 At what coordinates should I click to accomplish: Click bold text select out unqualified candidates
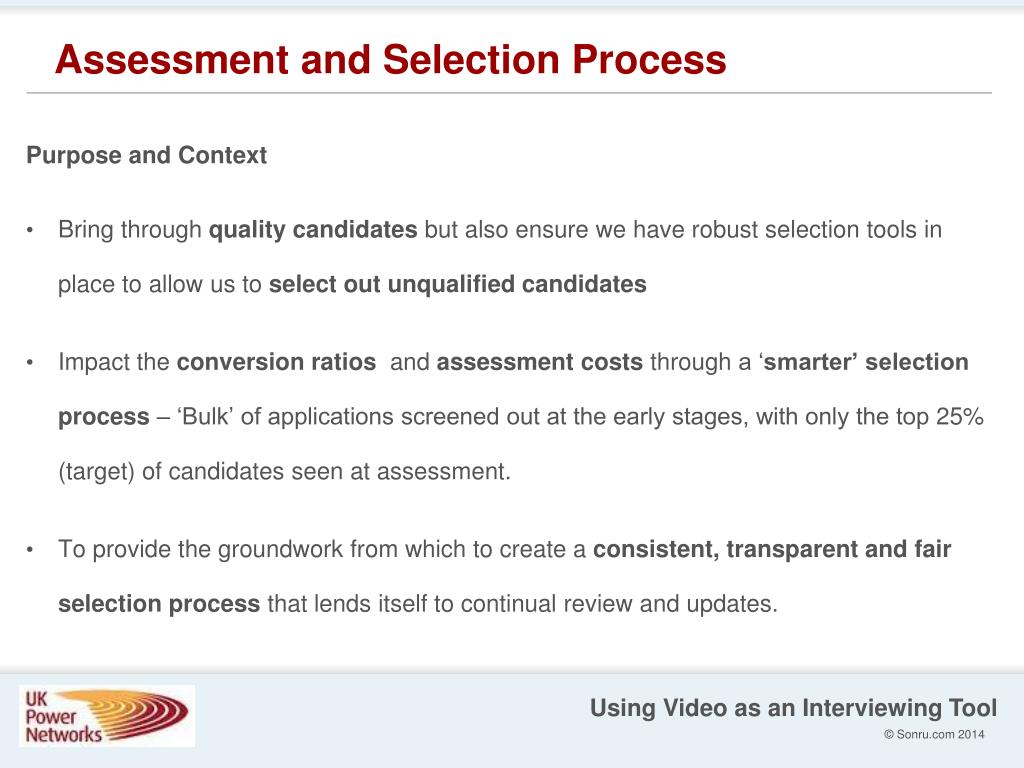click(458, 285)
